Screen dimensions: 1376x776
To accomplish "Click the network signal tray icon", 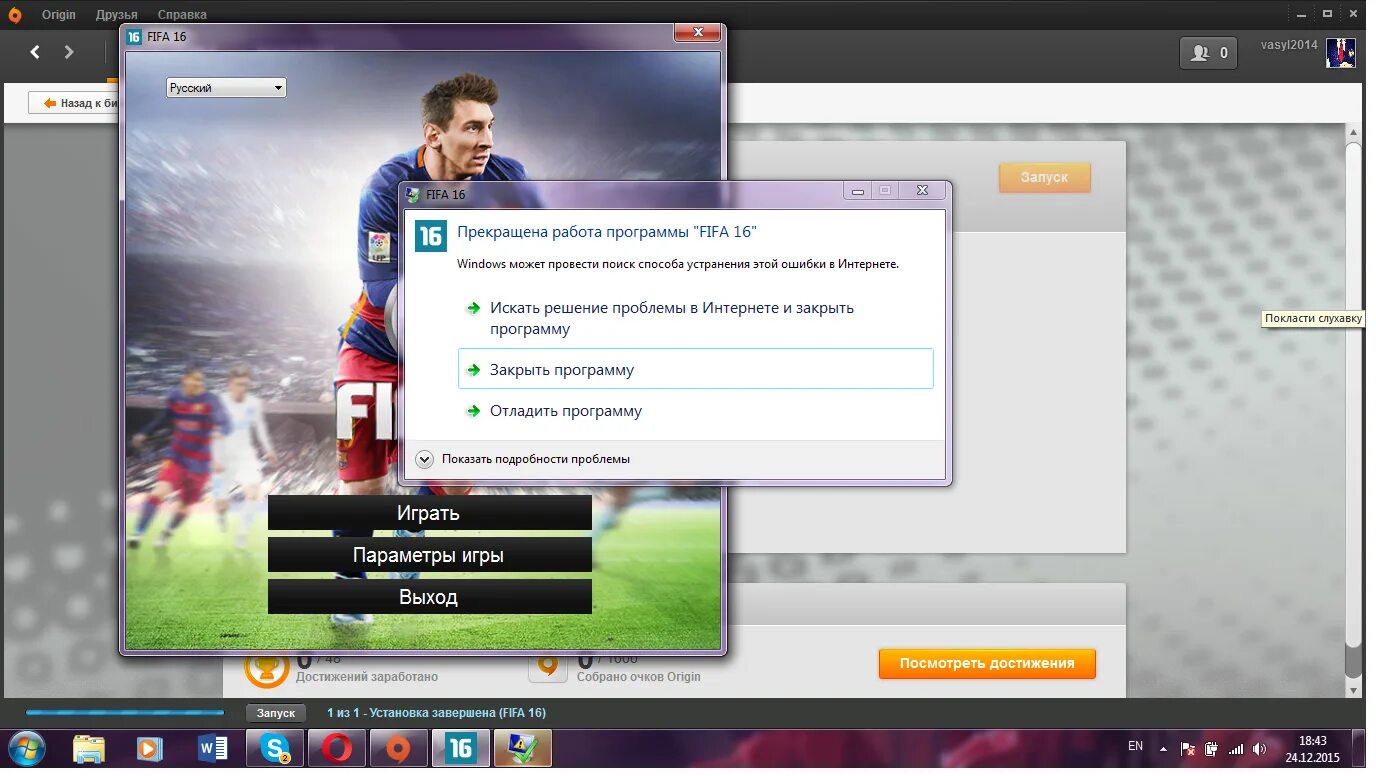I will point(1236,749).
